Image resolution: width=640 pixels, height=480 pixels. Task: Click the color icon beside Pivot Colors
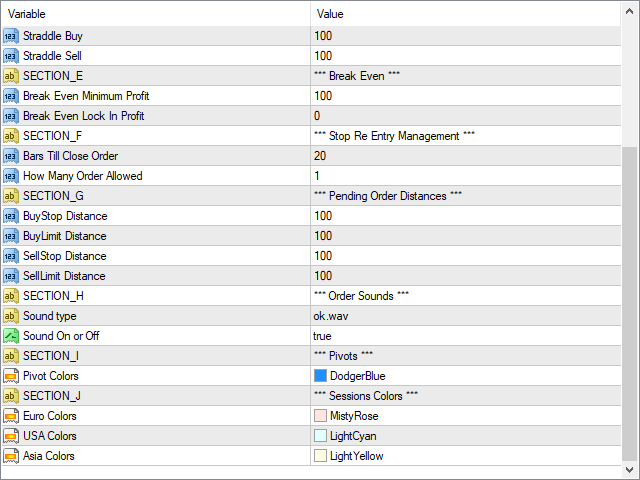(11, 376)
